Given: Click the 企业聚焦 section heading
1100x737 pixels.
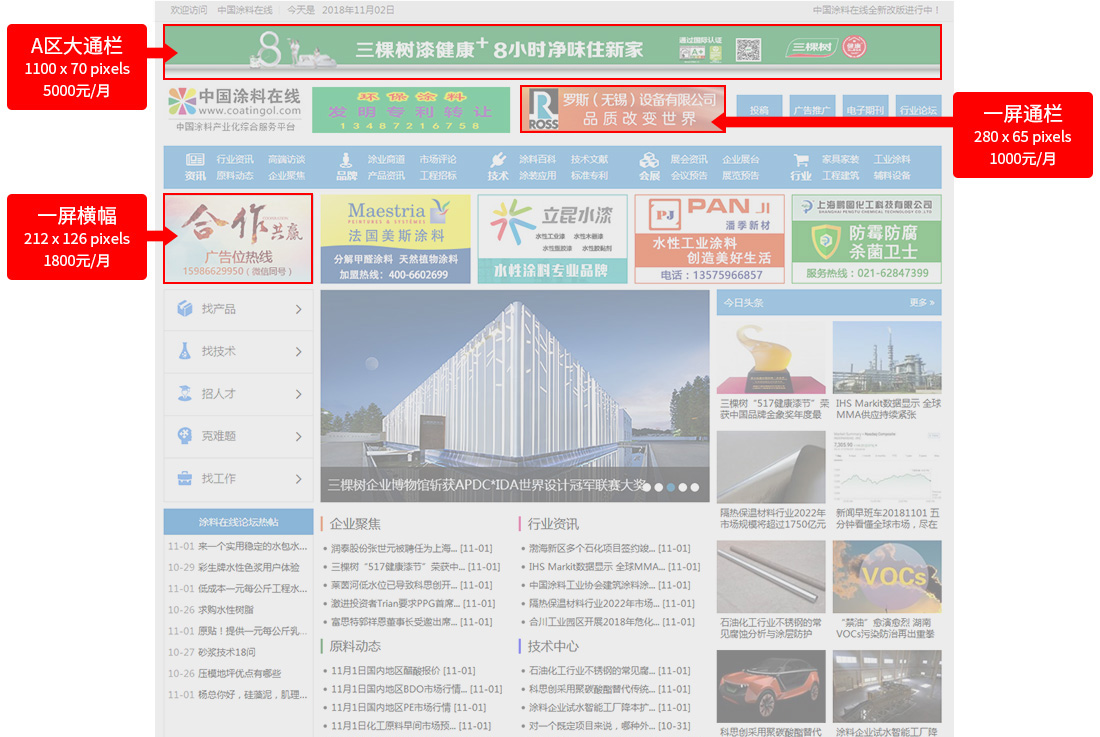Looking at the screenshot, I should point(355,524).
